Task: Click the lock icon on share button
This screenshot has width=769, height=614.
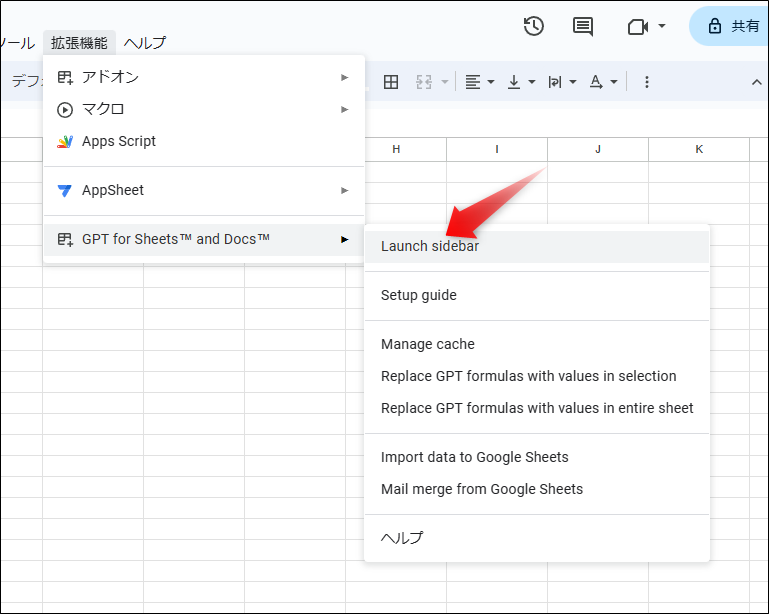Action: (x=715, y=26)
